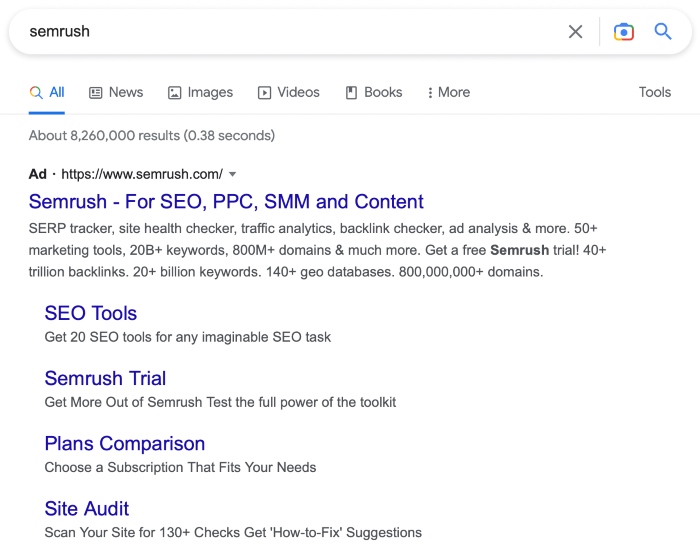Click 'Choose a Subscription That Fits Your Needs' text
Screen dimensions: 700x552
tap(180, 468)
